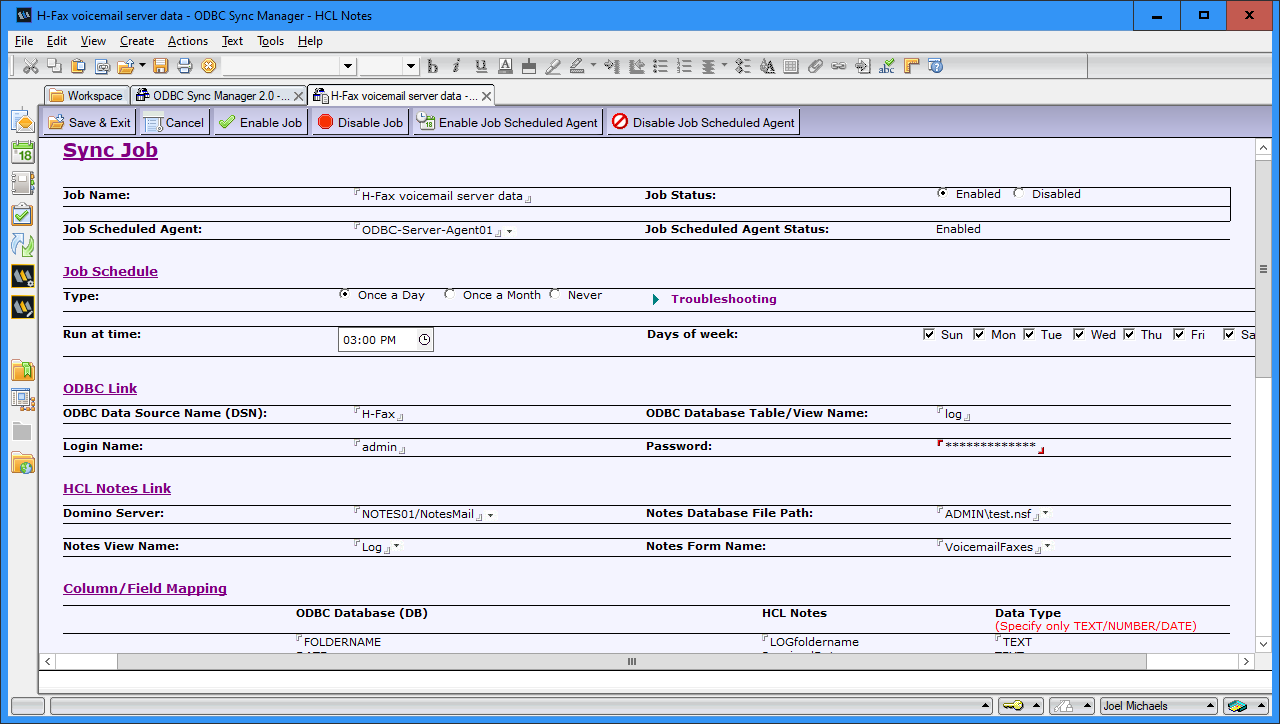
Task: Expand the Troubleshooting section
Action: tap(656, 299)
